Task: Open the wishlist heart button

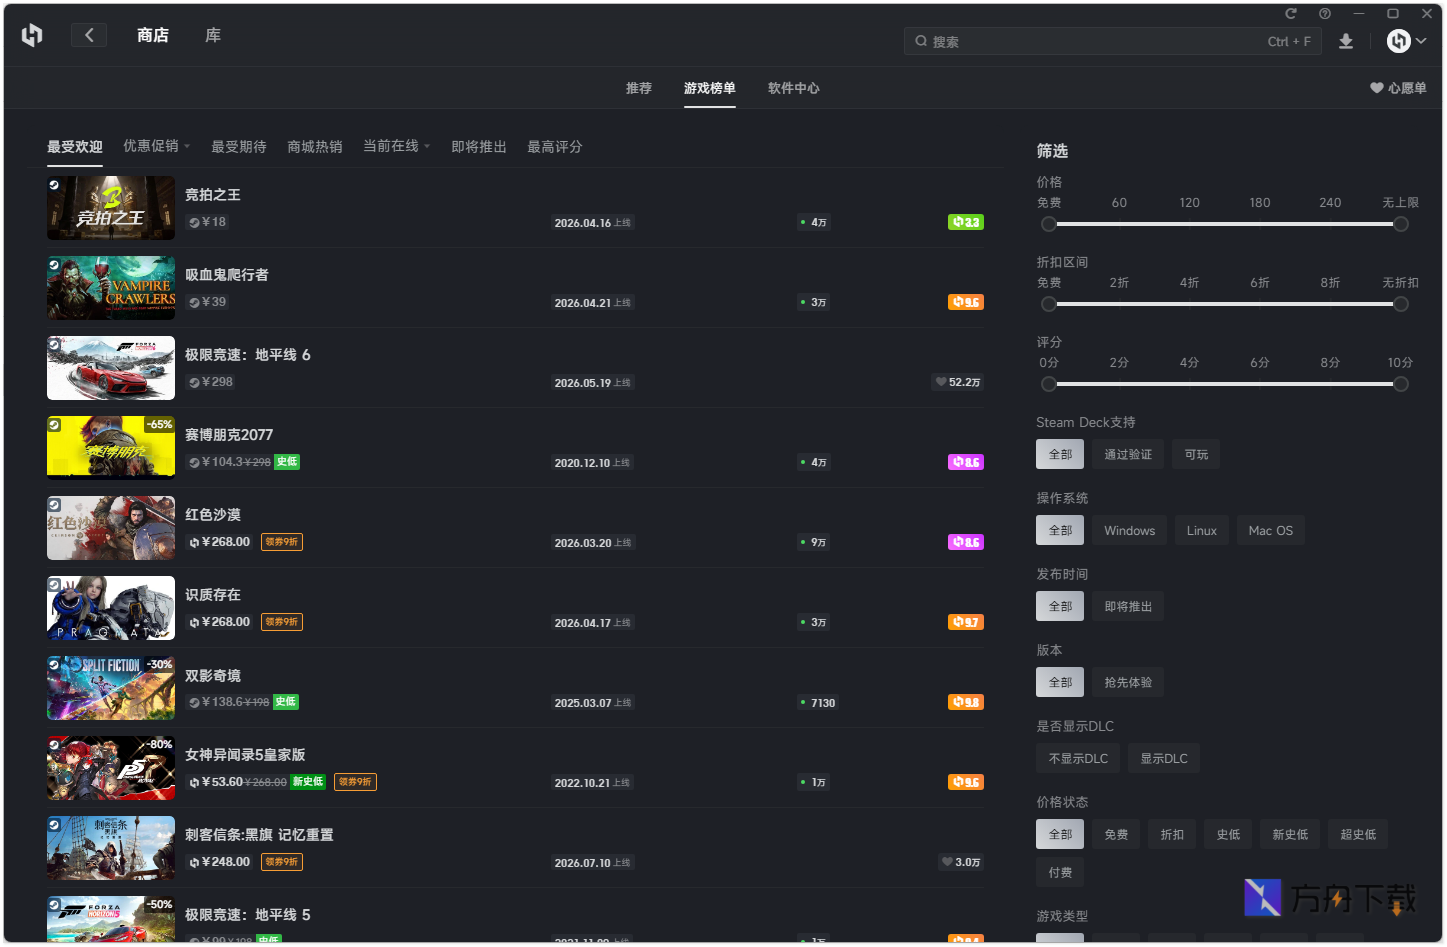Action: (1398, 88)
